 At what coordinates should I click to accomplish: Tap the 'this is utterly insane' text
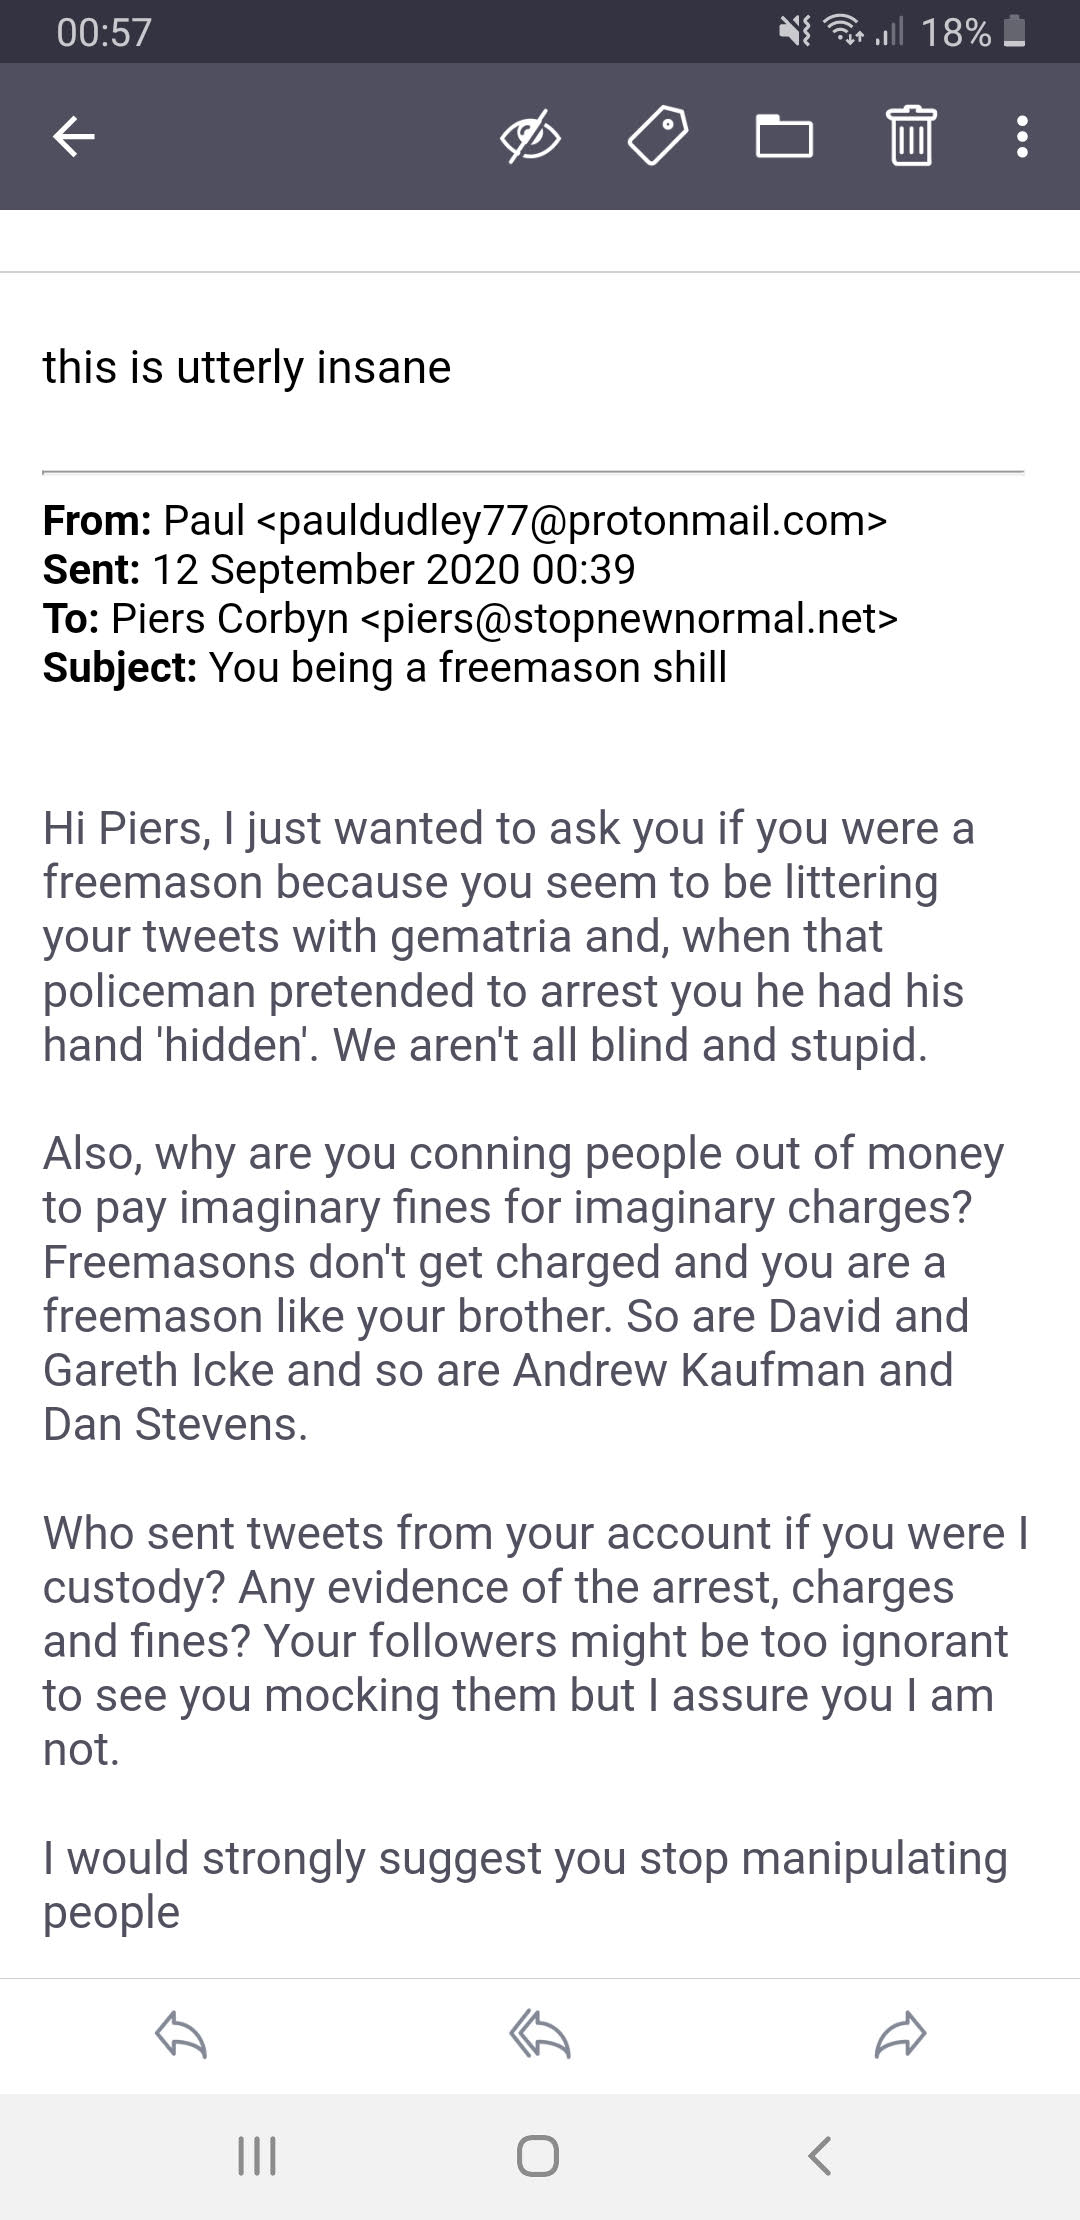(x=247, y=367)
